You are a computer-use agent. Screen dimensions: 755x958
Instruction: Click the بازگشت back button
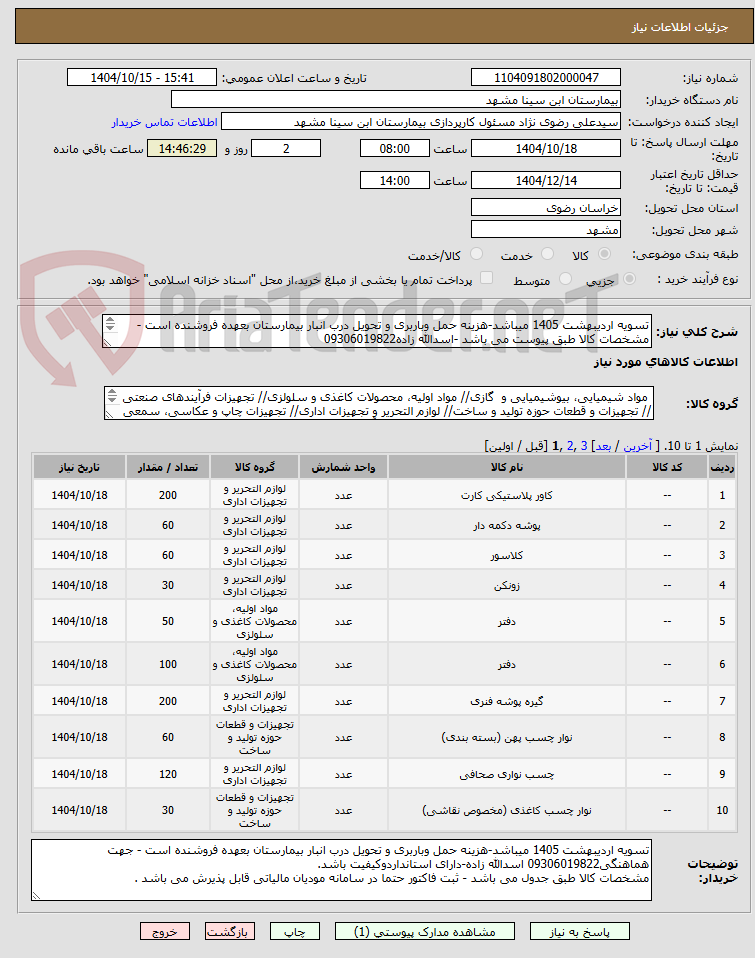point(230,932)
